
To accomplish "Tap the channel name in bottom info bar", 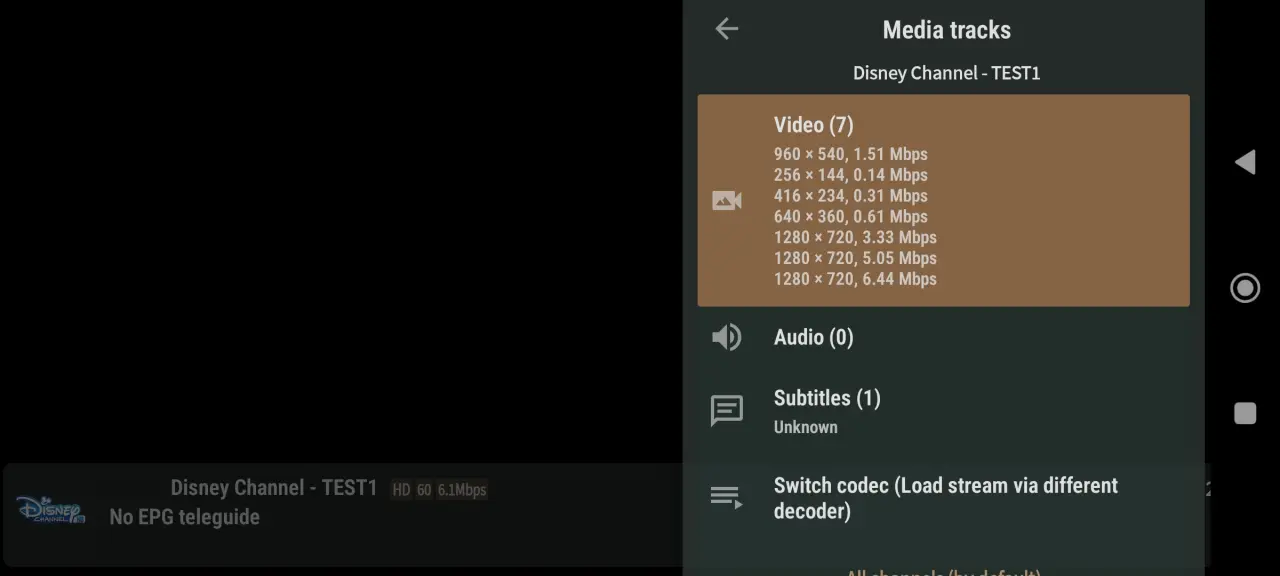I will tap(273, 488).
